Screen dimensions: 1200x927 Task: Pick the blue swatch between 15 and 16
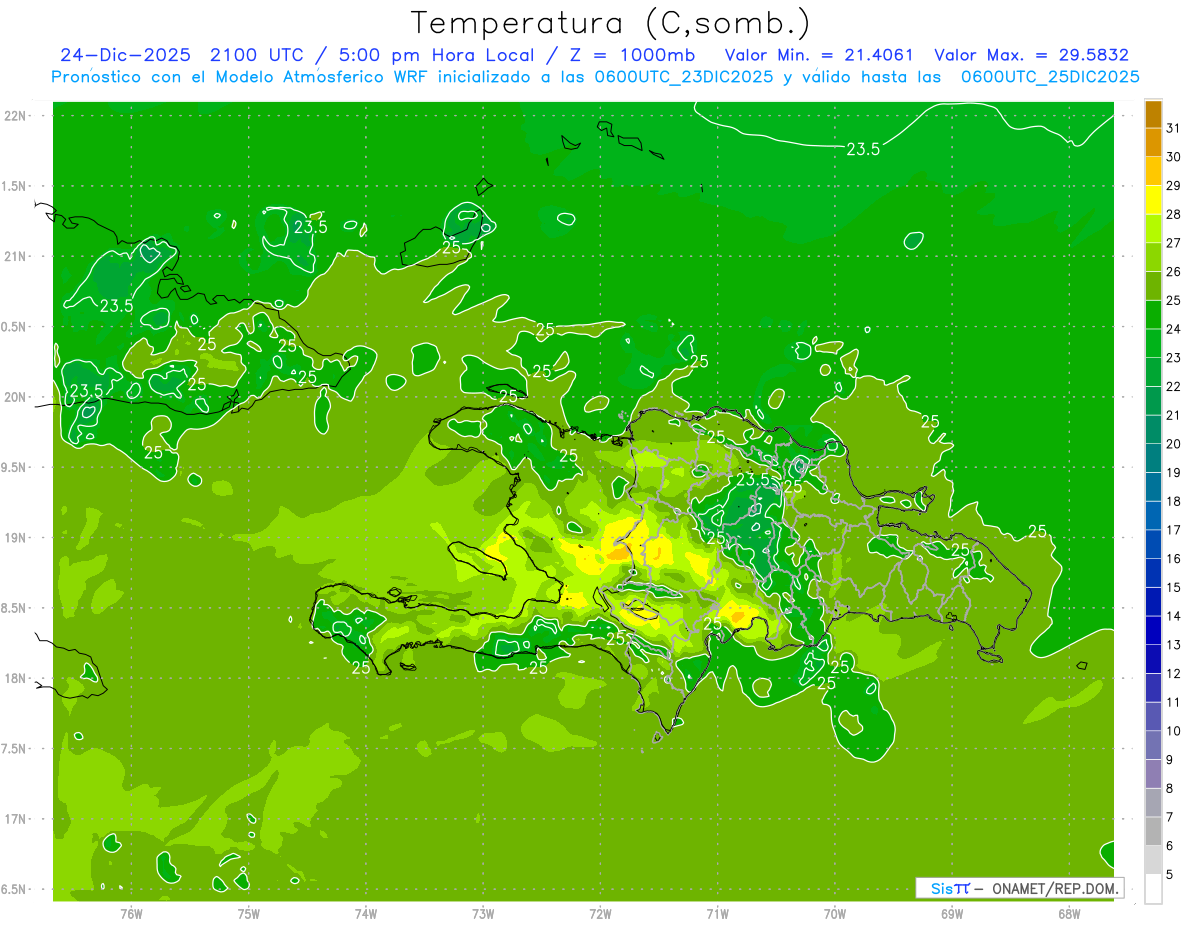[1153, 573]
